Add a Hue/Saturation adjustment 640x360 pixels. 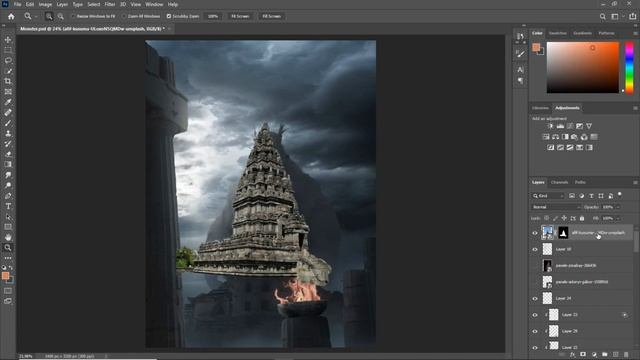click(x=546, y=137)
